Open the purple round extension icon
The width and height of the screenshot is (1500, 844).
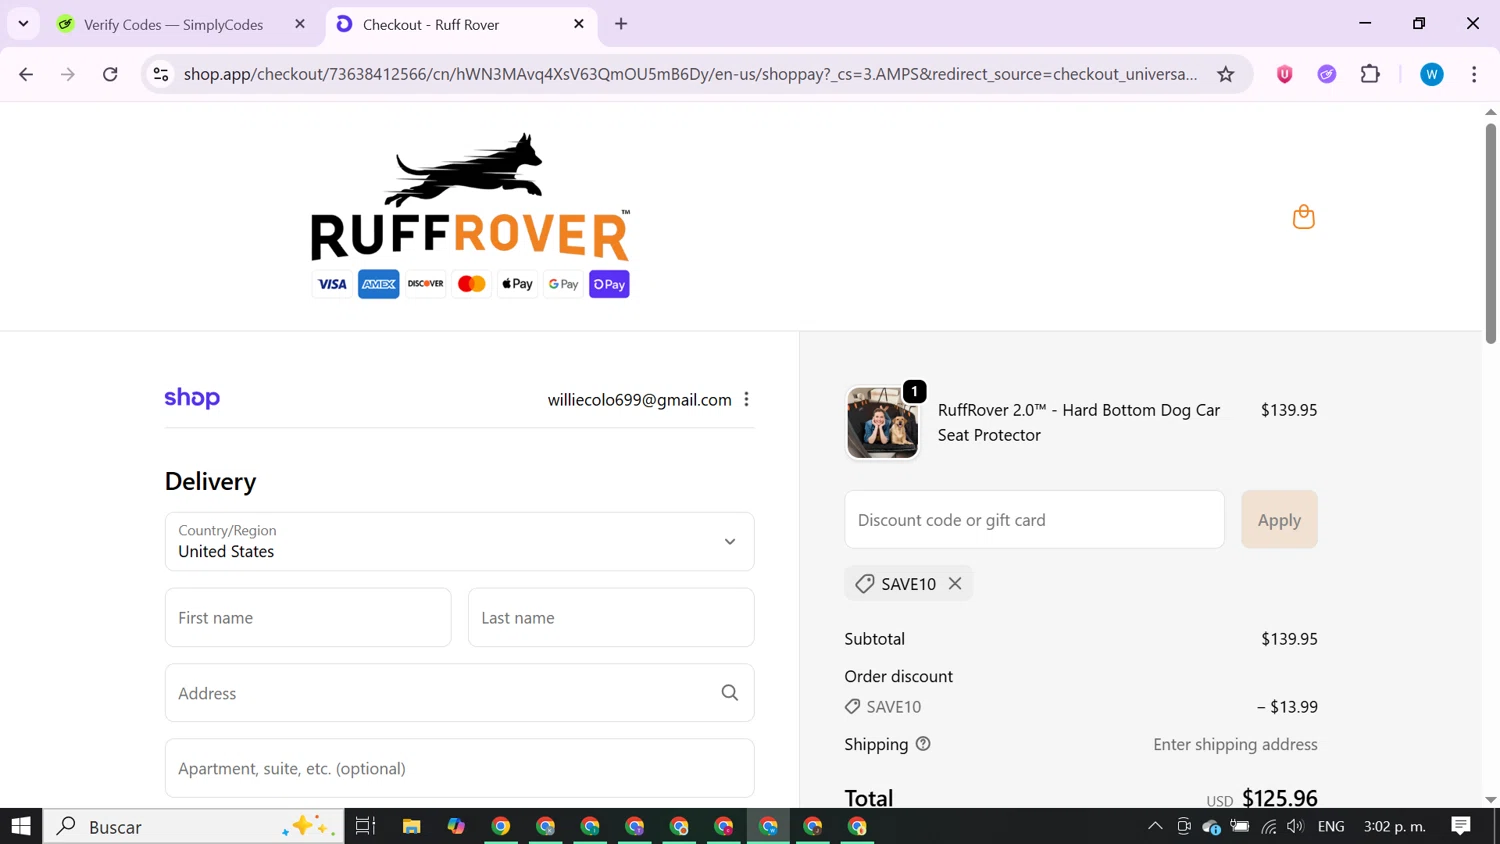tap(1327, 74)
